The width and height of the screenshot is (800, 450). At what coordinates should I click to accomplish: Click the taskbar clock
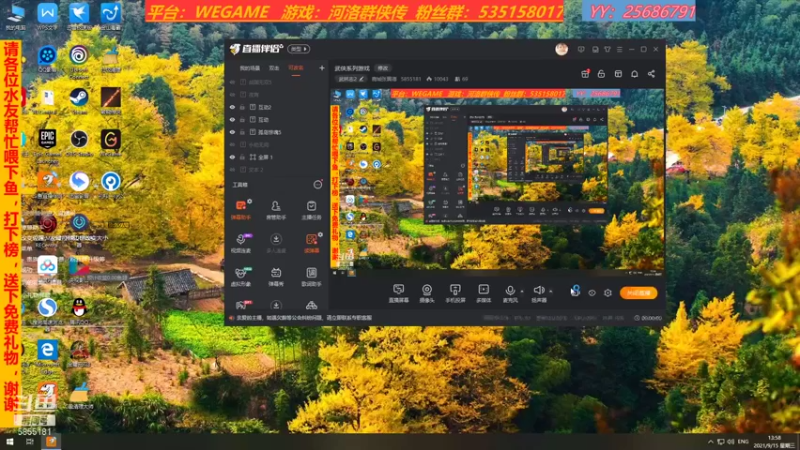(x=776, y=442)
